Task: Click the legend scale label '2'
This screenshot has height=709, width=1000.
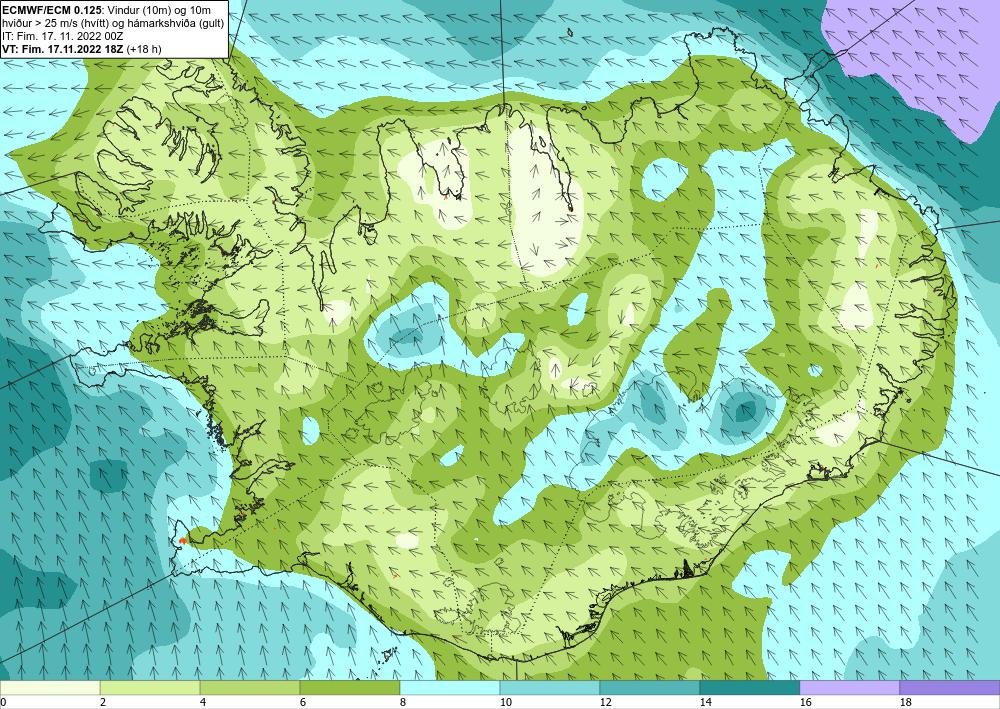Action: click(102, 702)
